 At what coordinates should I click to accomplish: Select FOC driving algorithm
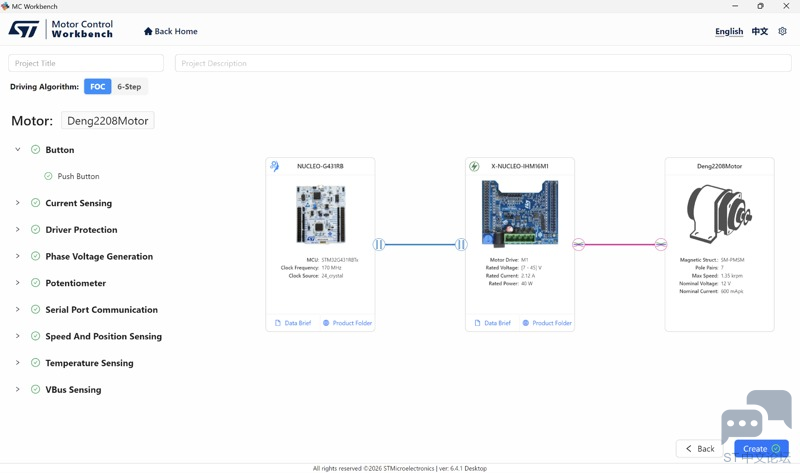click(x=97, y=87)
